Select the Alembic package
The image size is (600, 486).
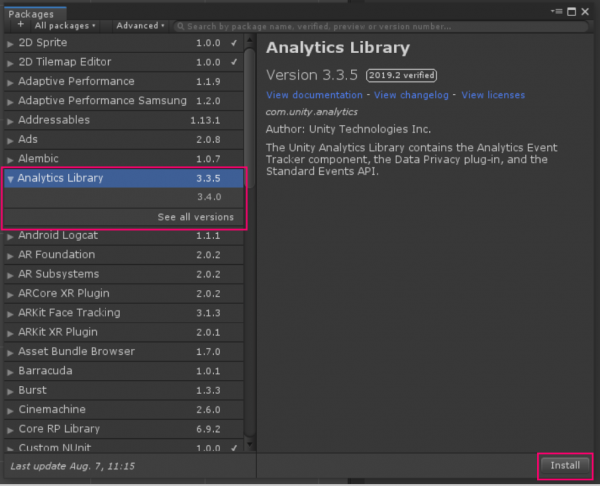[124, 159]
